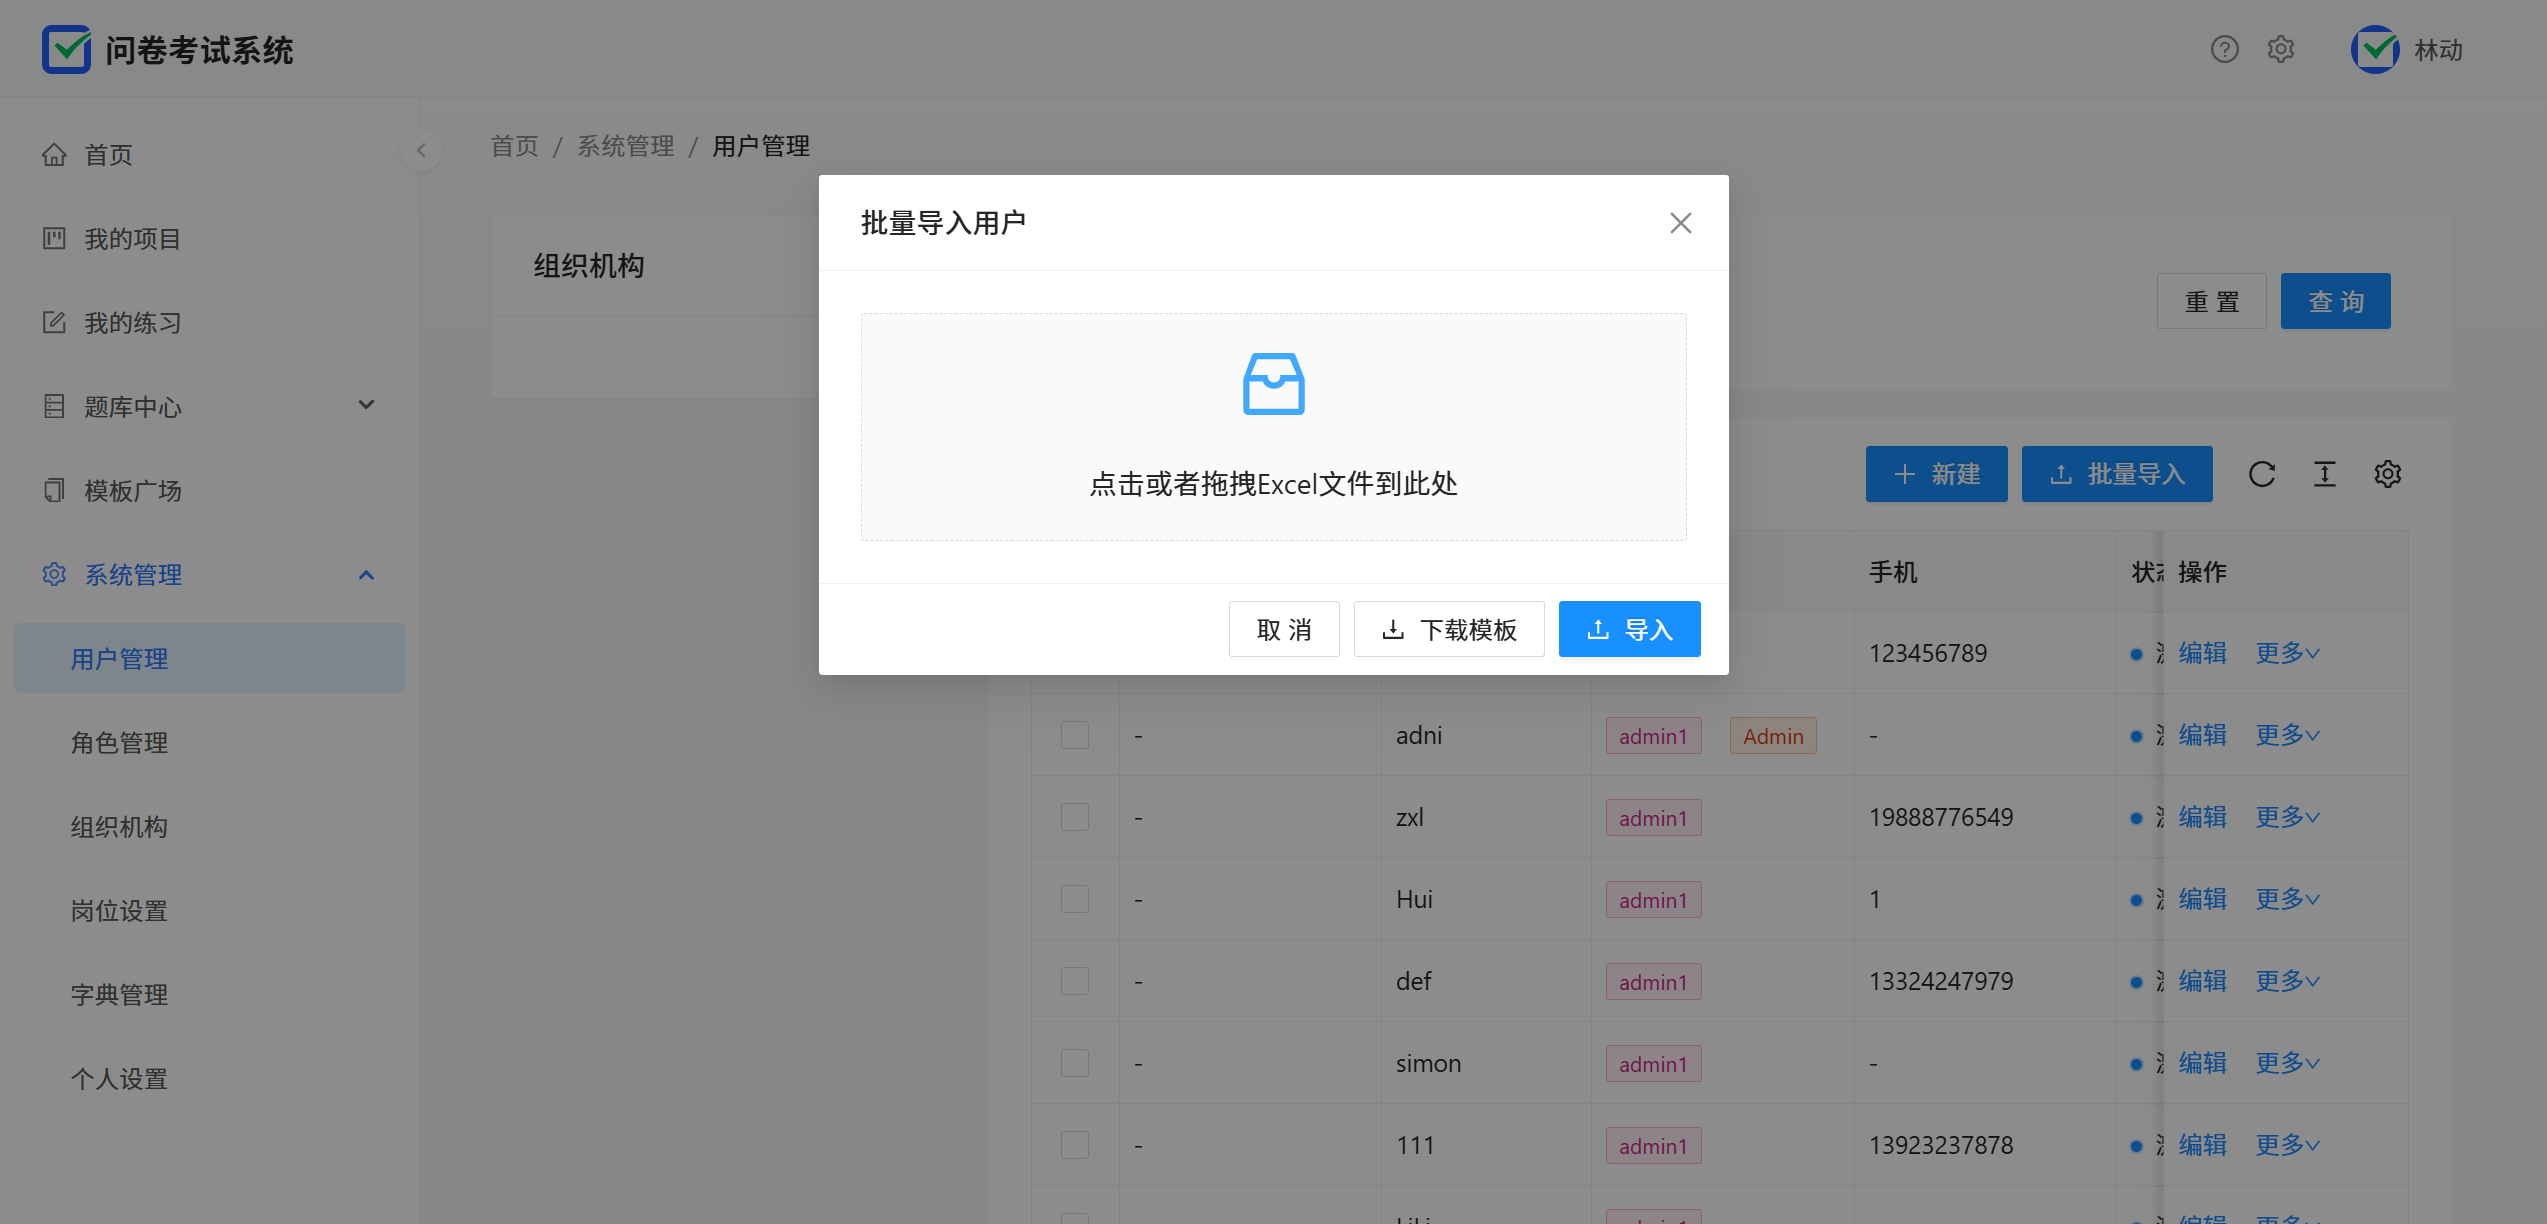2547x1224 pixels.
Task: Collapse the sidebar with arrow toggle
Action: point(421,150)
